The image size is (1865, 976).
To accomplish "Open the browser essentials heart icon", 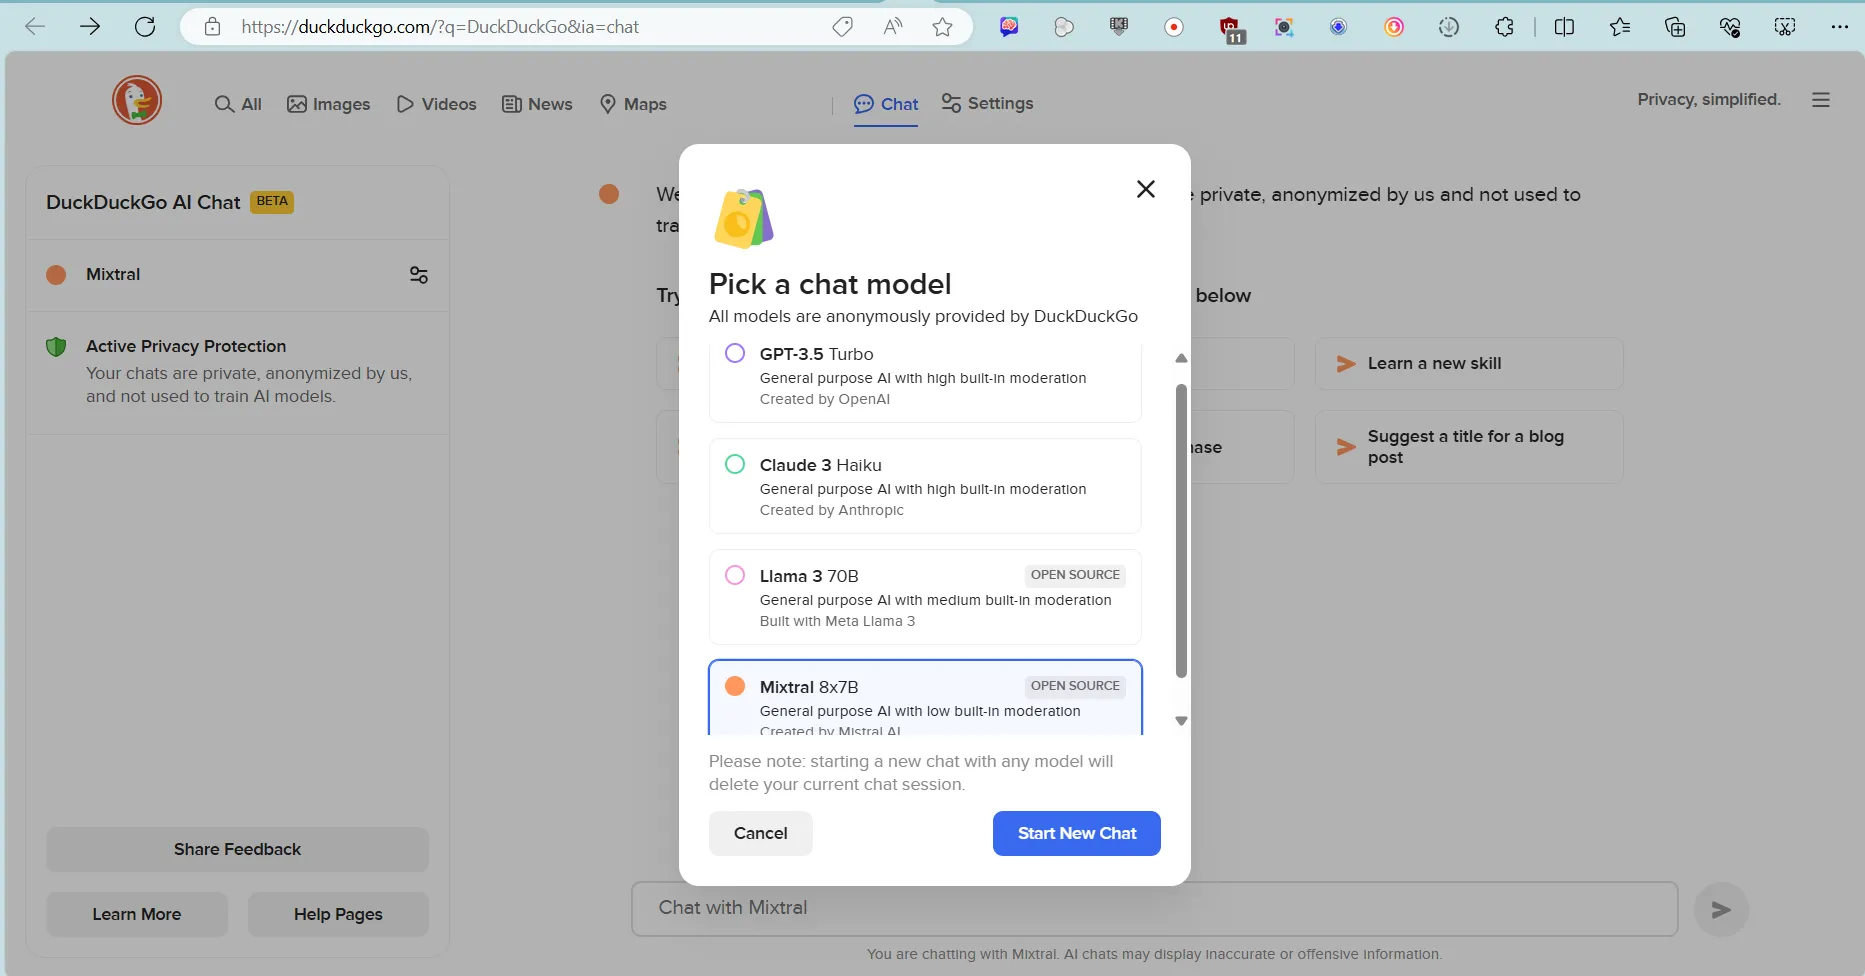I will [x=1730, y=27].
